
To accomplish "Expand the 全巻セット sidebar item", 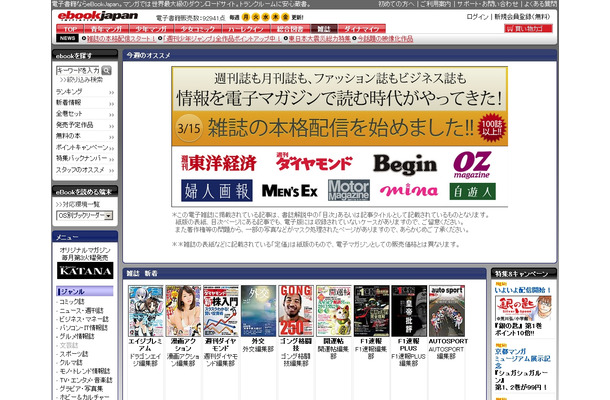I will (x=85, y=114).
